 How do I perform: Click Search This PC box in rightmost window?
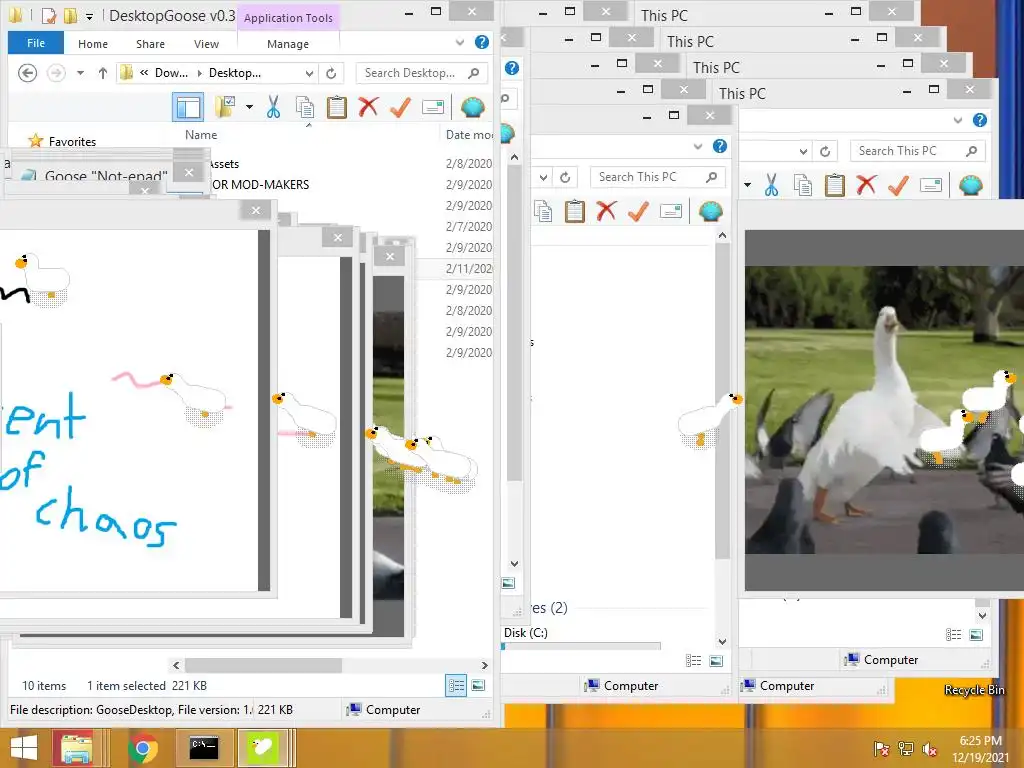(x=917, y=151)
